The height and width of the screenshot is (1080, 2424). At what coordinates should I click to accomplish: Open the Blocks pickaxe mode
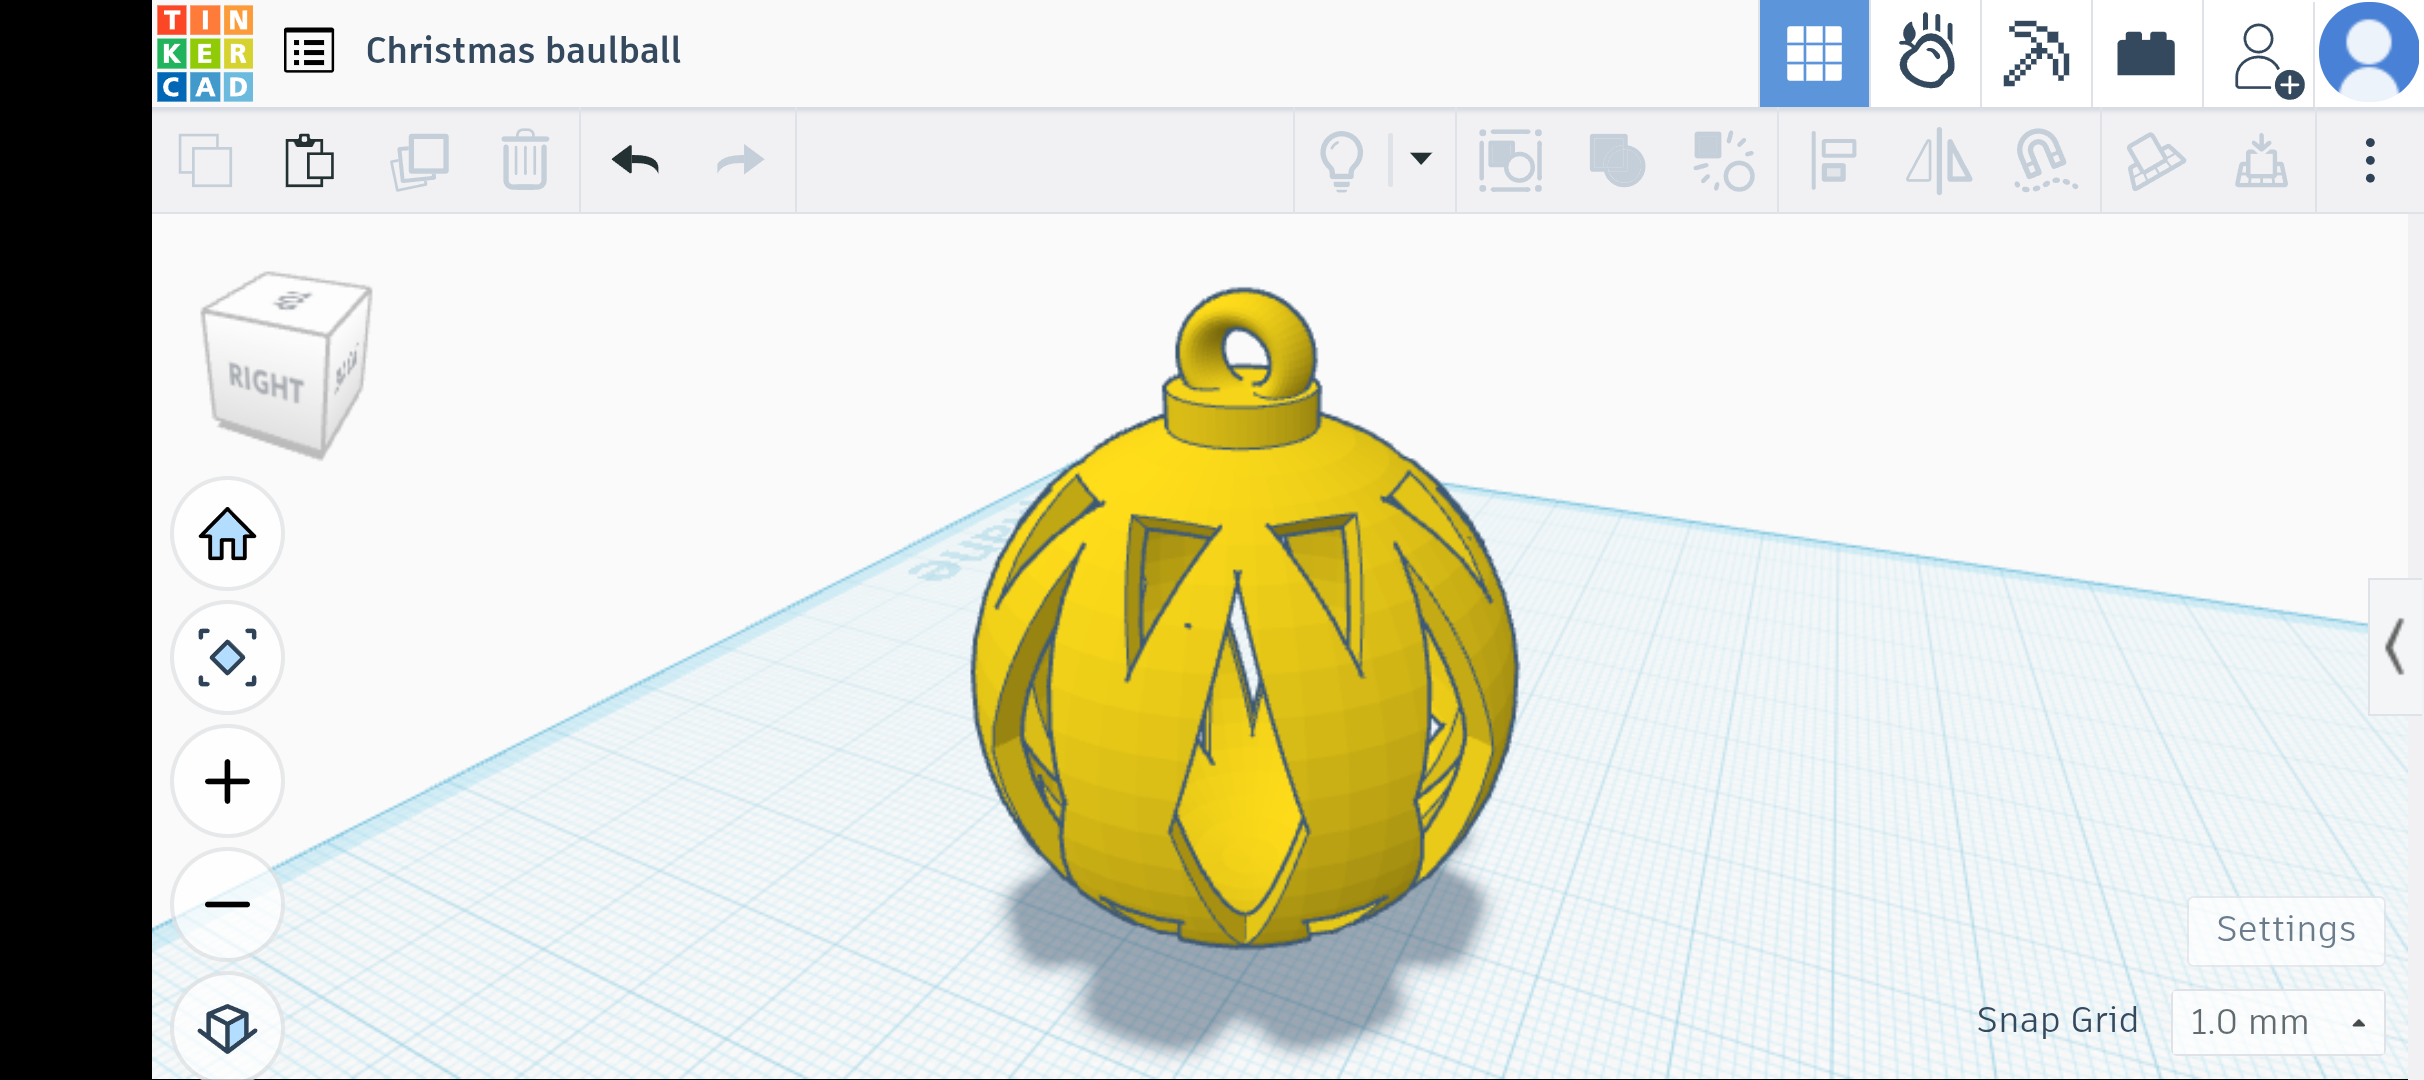2037,53
